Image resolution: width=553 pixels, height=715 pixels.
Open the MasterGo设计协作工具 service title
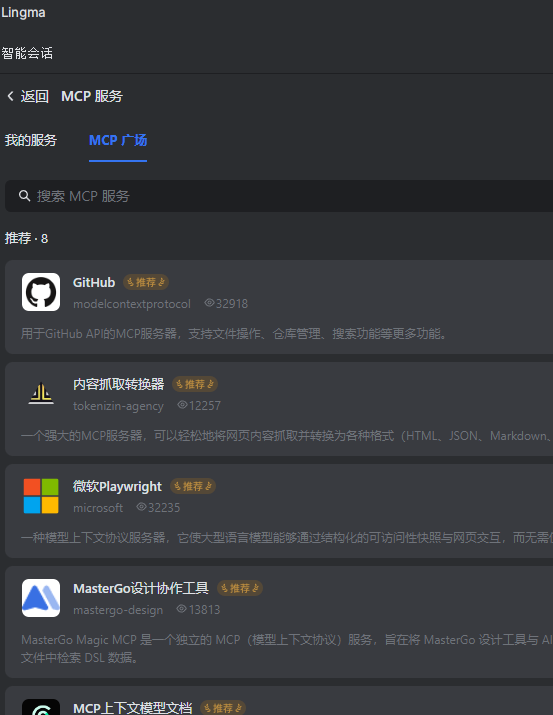click(x=141, y=588)
